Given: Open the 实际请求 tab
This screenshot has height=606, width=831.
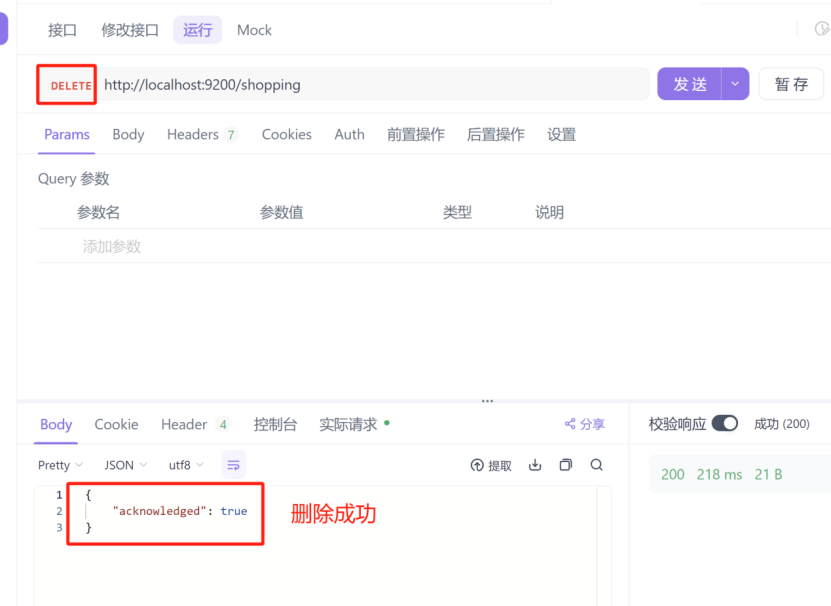Looking at the screenshot, I should (x=354, y=425).
